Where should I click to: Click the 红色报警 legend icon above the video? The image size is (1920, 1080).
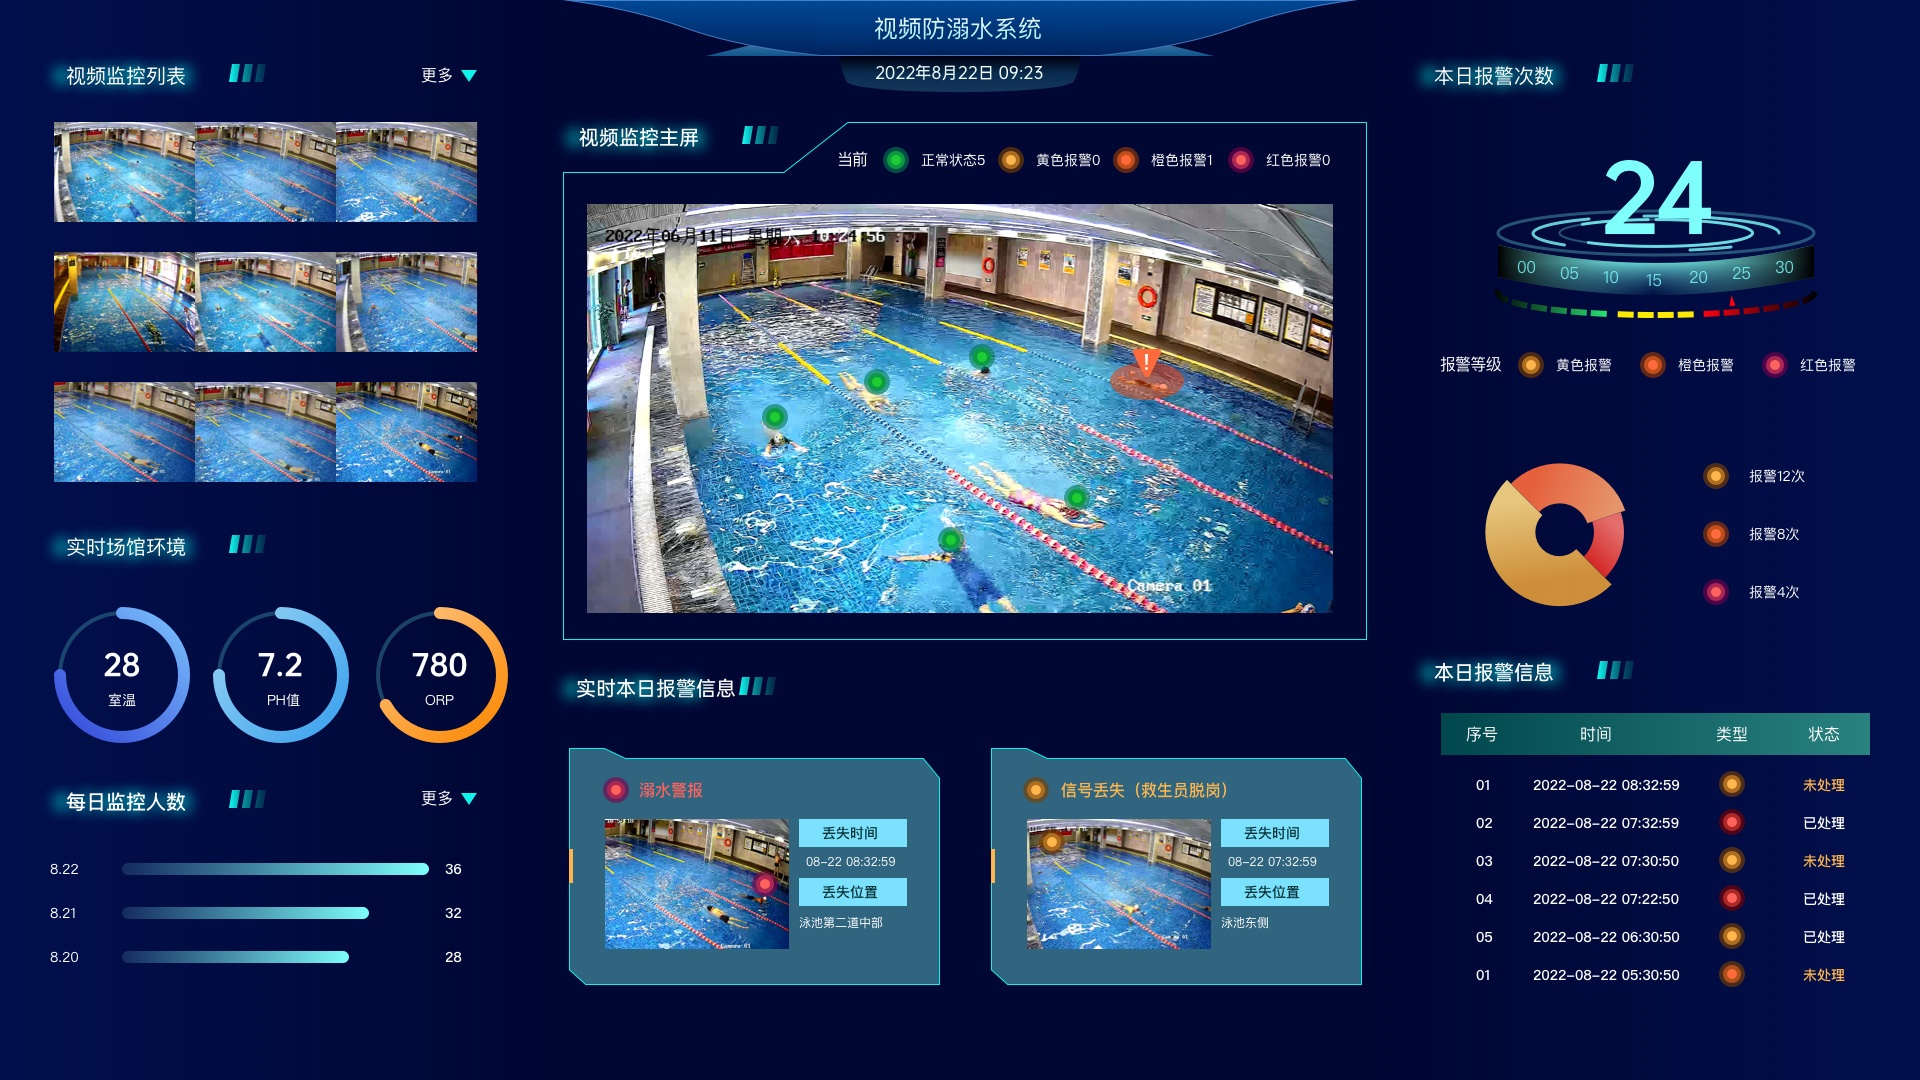click(x=1243, y=160)
